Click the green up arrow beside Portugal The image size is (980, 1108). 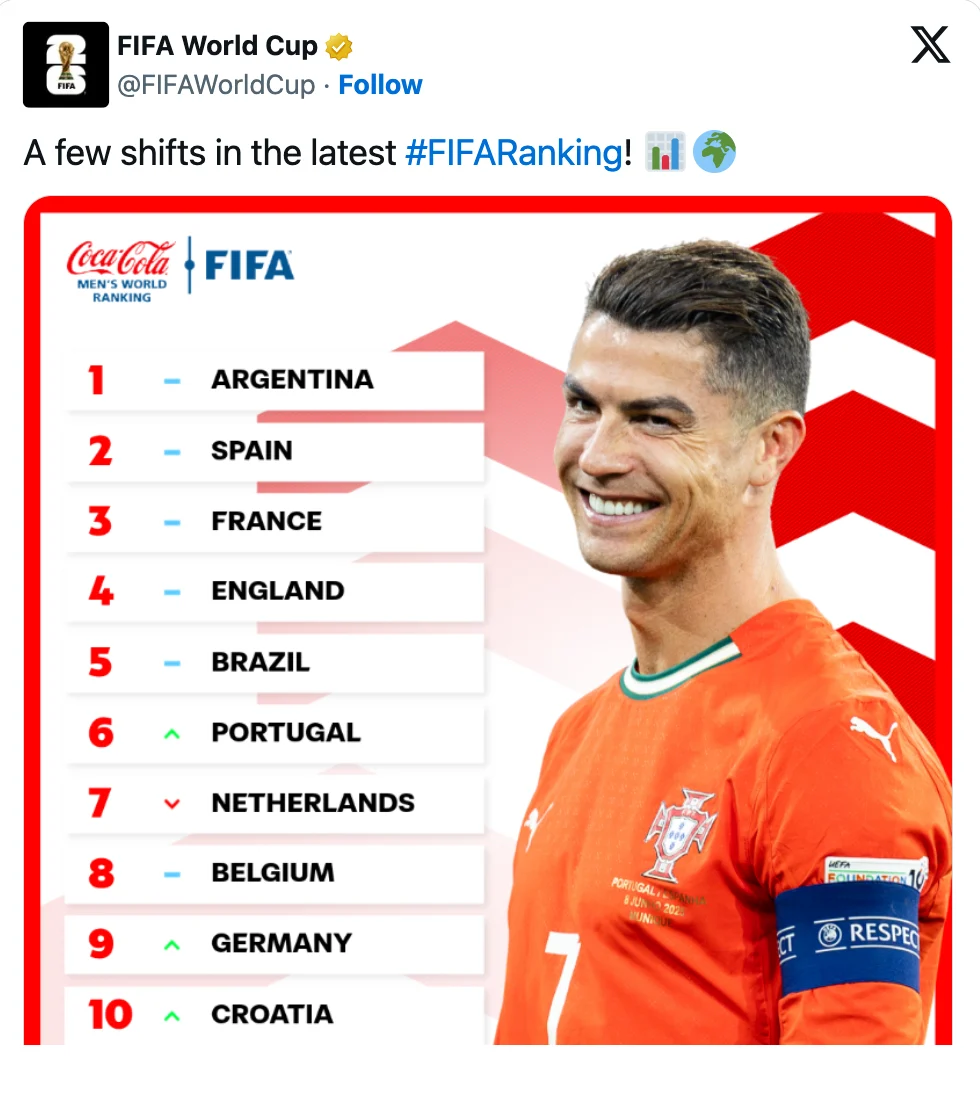click(172, 734)
